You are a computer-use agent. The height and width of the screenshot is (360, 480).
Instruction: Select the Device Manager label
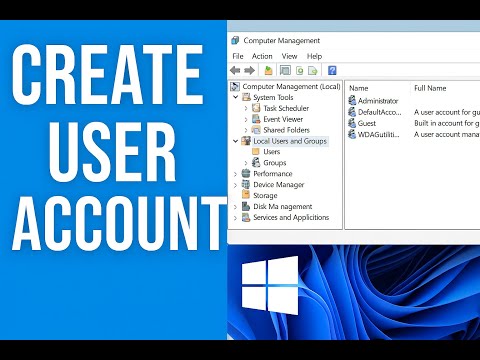[x=279, y=184]
